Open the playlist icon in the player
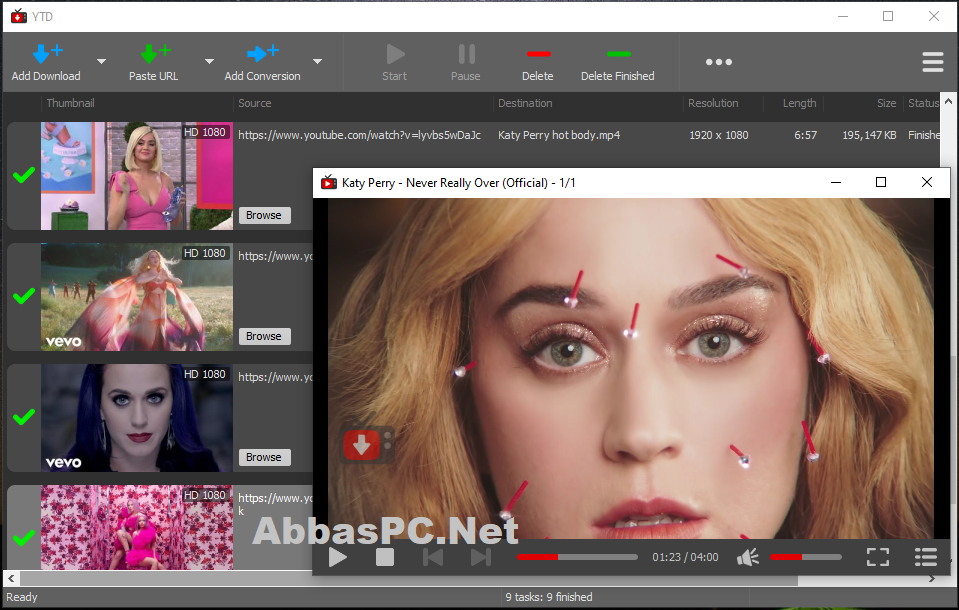 point(926,557)
